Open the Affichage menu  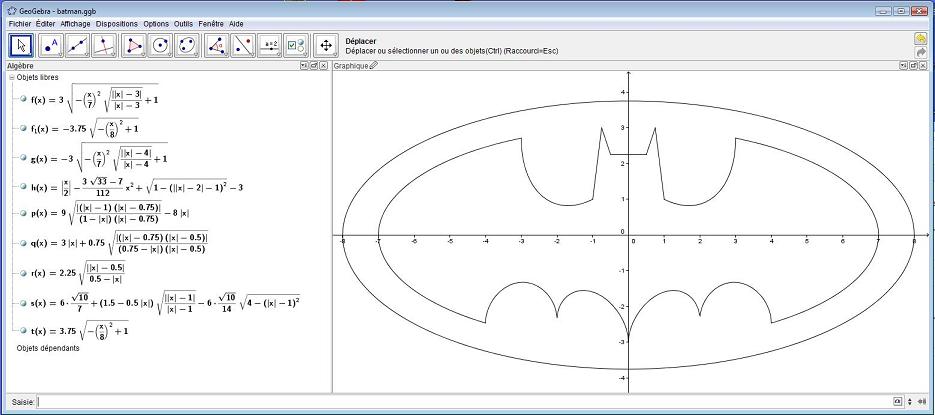click(x=74, y=22)
